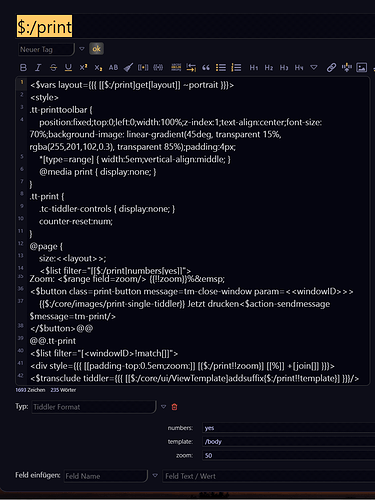Expand the Feld Name dropdown arrow

coord(155,476)
